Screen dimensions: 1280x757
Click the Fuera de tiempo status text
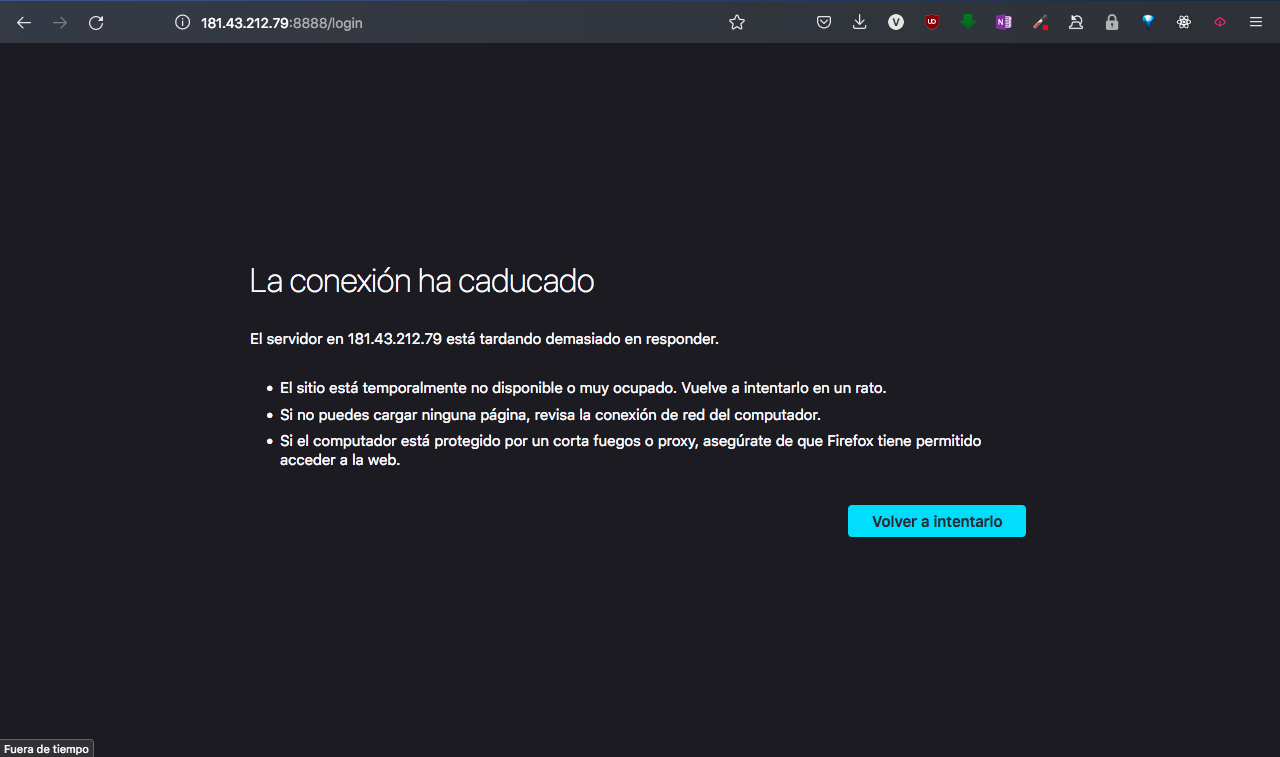[x=46, y=749]
